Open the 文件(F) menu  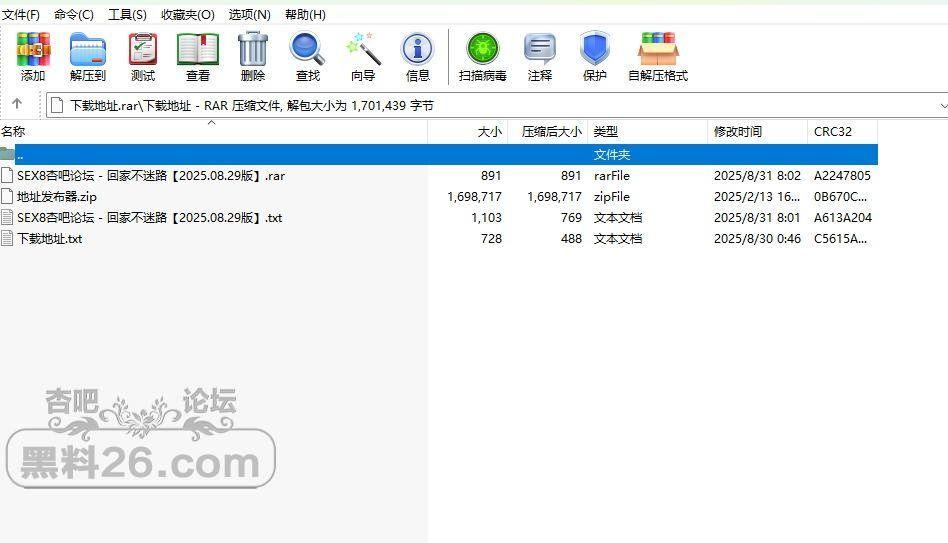pyautogui.click(x=21, y=15)
